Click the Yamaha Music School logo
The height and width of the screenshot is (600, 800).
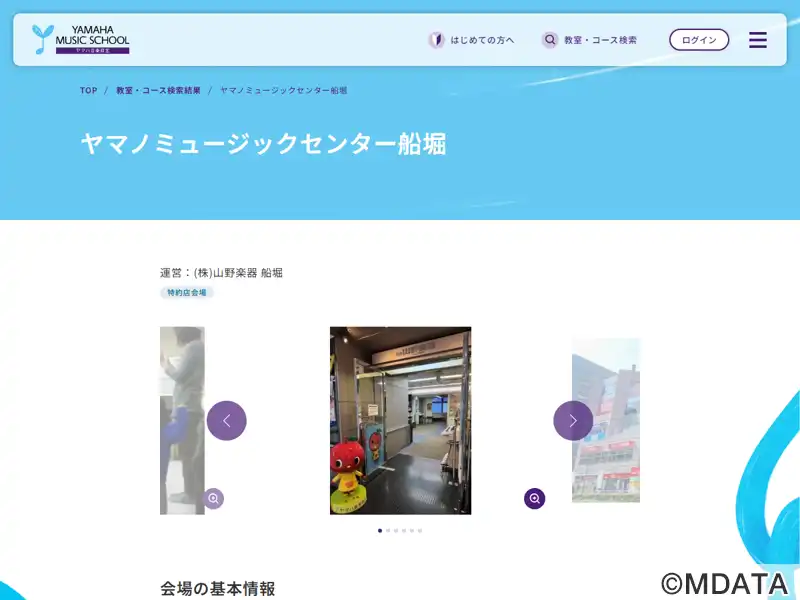[x=81, y=39]
